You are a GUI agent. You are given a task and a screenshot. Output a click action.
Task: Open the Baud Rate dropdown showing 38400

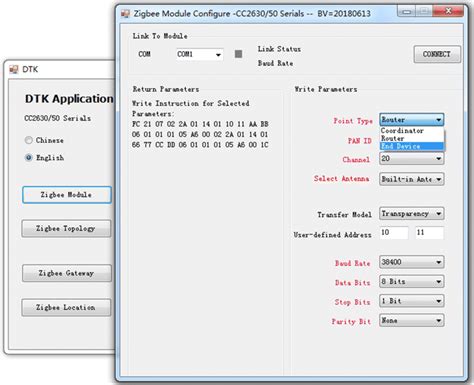point(412,262)
